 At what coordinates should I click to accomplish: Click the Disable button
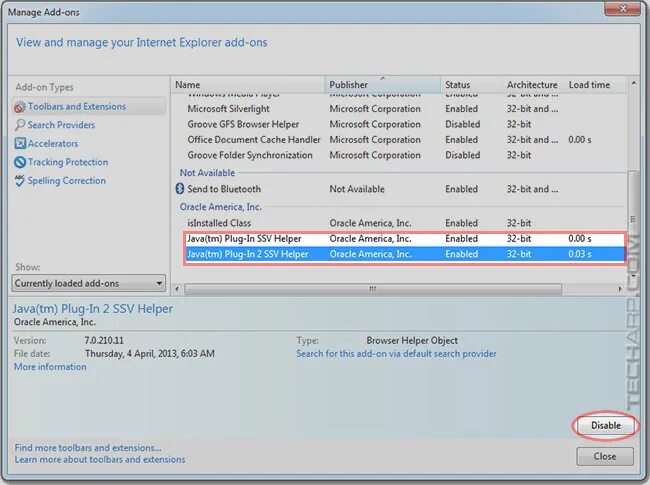pos(605,425)
